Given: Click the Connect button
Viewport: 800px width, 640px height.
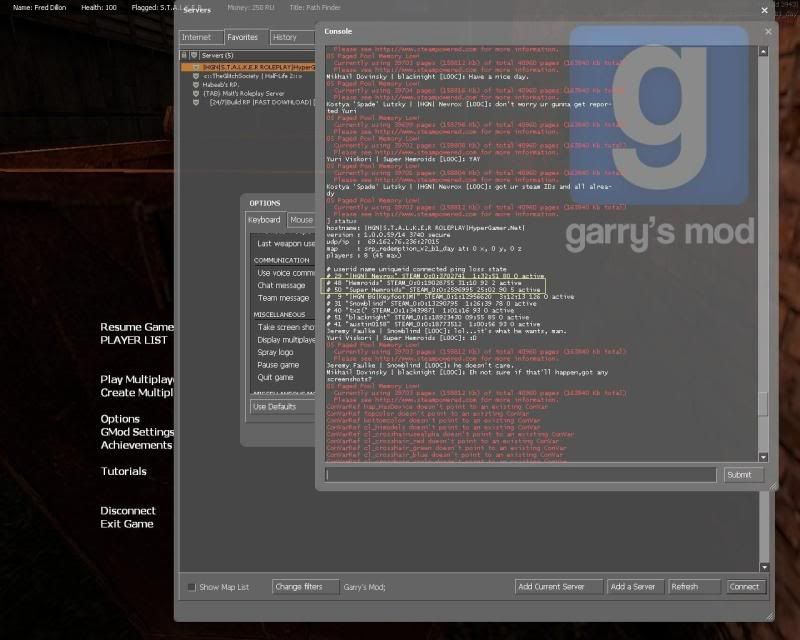Looking at the screenshot, I should [746, 587].
